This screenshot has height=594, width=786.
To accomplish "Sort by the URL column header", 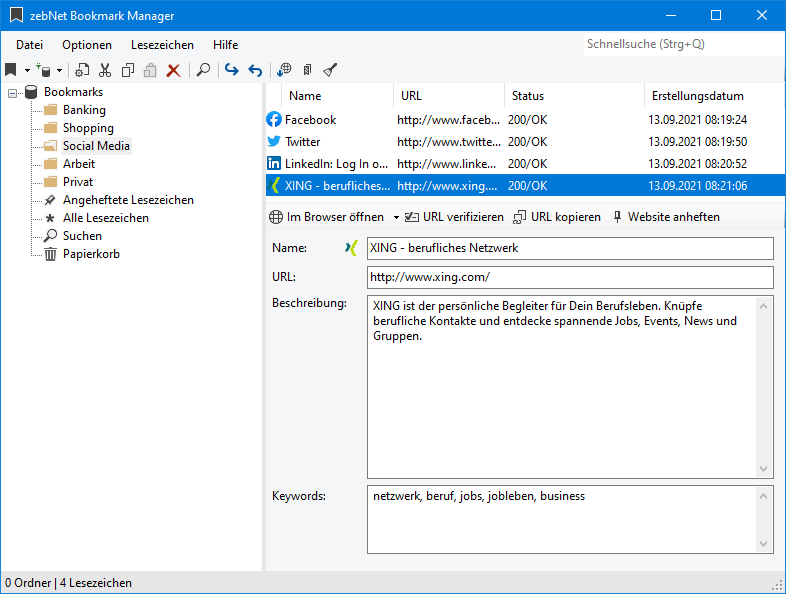I will pyautogui.click(x=449, y=96).
